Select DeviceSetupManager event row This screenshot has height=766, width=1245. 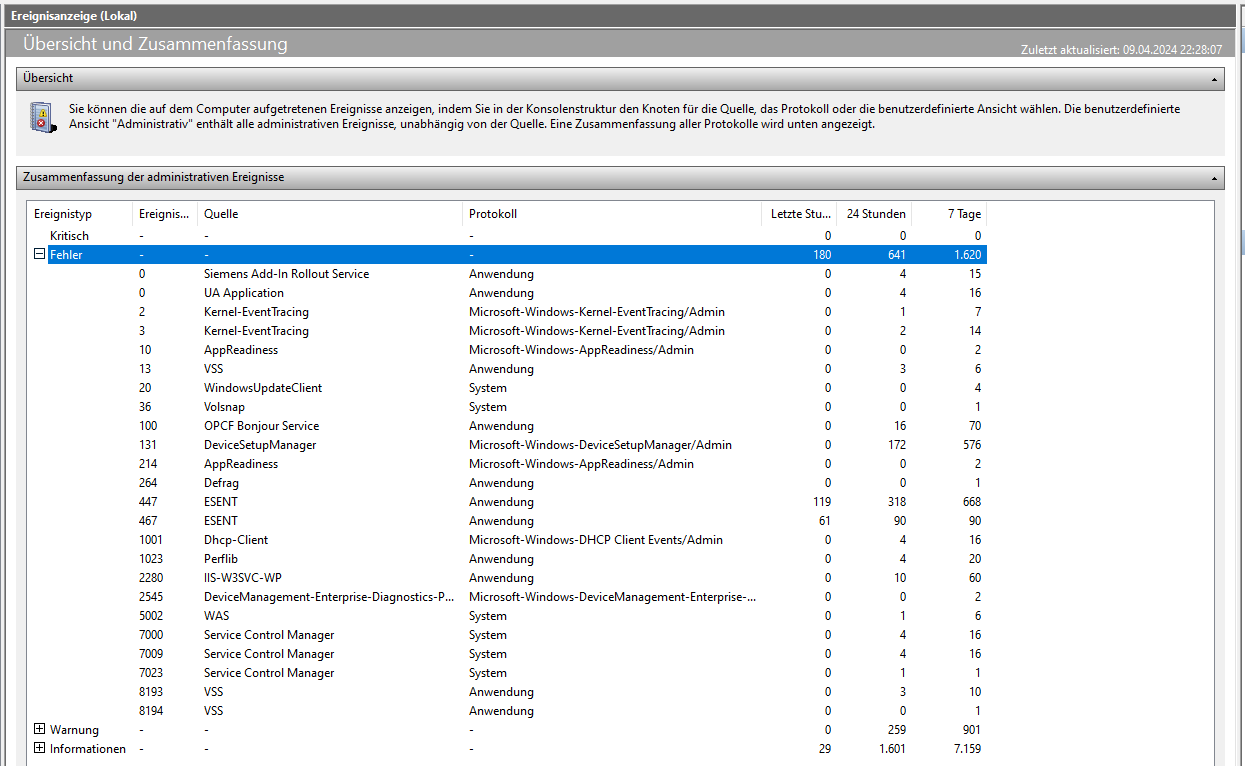coord(508,445)
